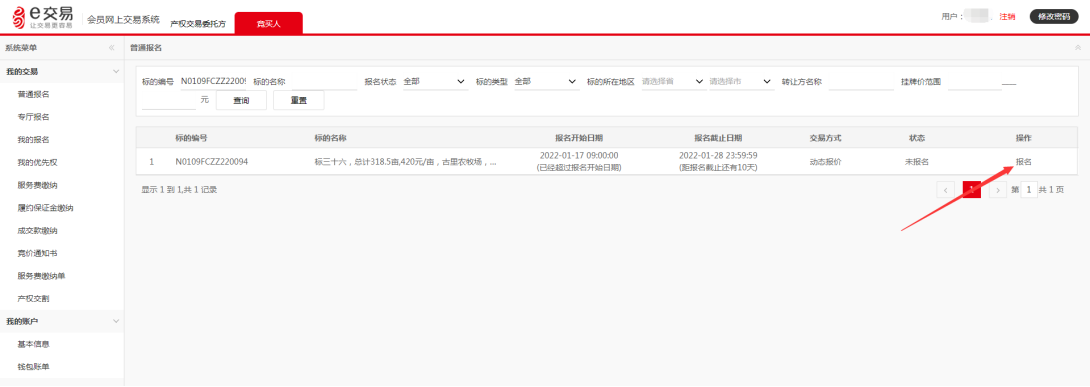This screenshot has width=1090, height=387.
Task: Collapse the 我的账户 menu group
Action: click(115, 322)
